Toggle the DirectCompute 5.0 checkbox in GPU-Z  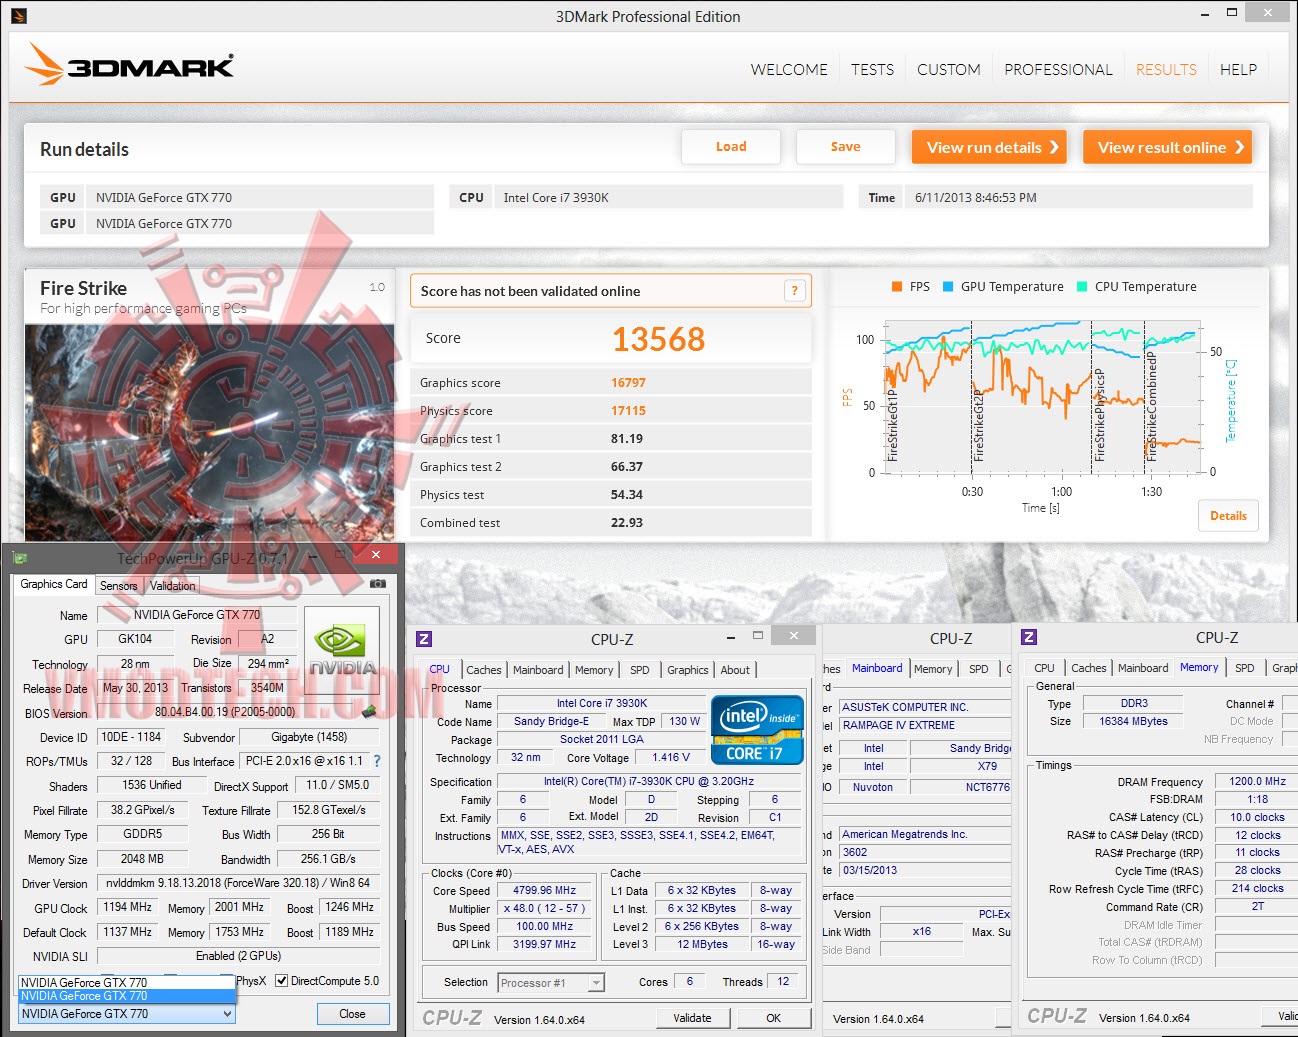(x=282, y=981)
